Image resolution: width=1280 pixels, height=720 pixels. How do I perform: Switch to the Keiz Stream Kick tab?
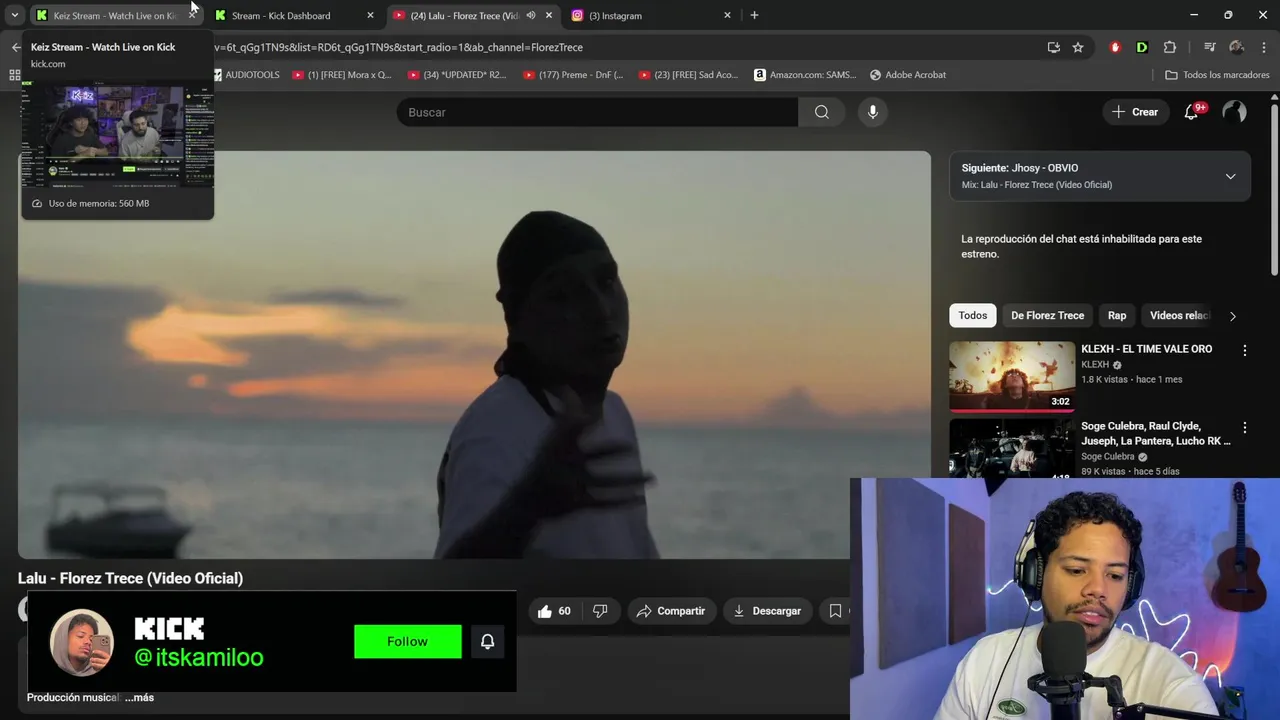[116, 15]
